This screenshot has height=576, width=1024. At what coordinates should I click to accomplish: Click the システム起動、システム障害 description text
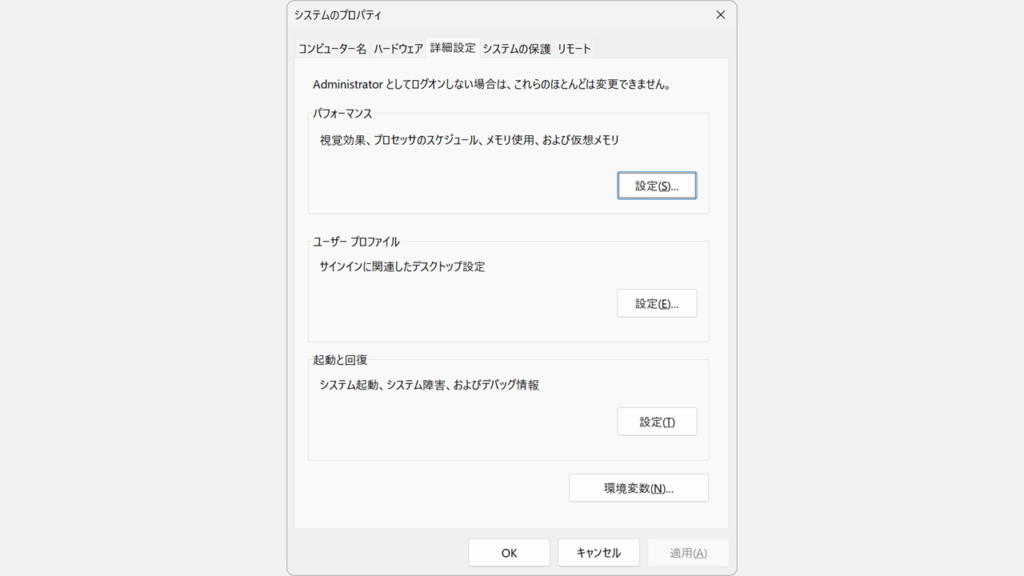[429, 385]
